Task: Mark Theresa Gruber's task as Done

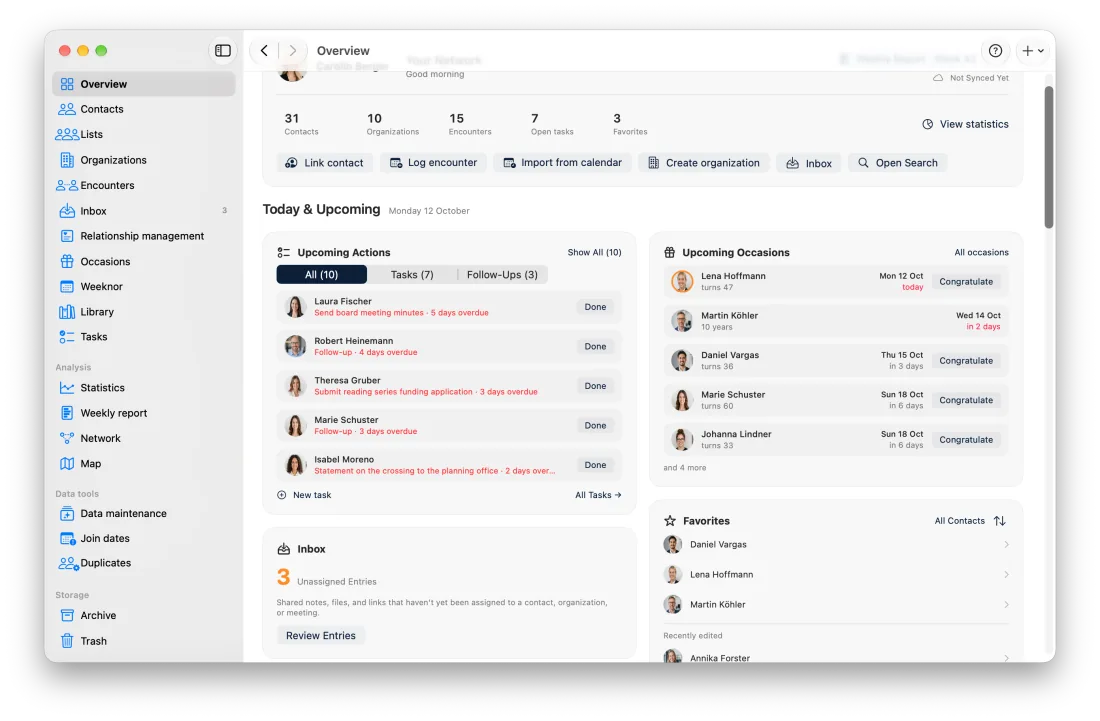Action: tap(595, 386)
